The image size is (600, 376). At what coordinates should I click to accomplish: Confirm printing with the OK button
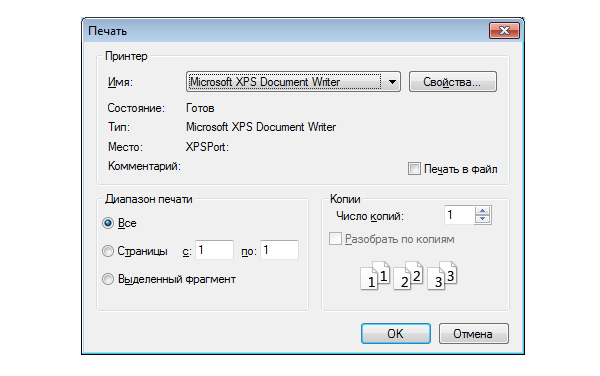click(396, 334)
